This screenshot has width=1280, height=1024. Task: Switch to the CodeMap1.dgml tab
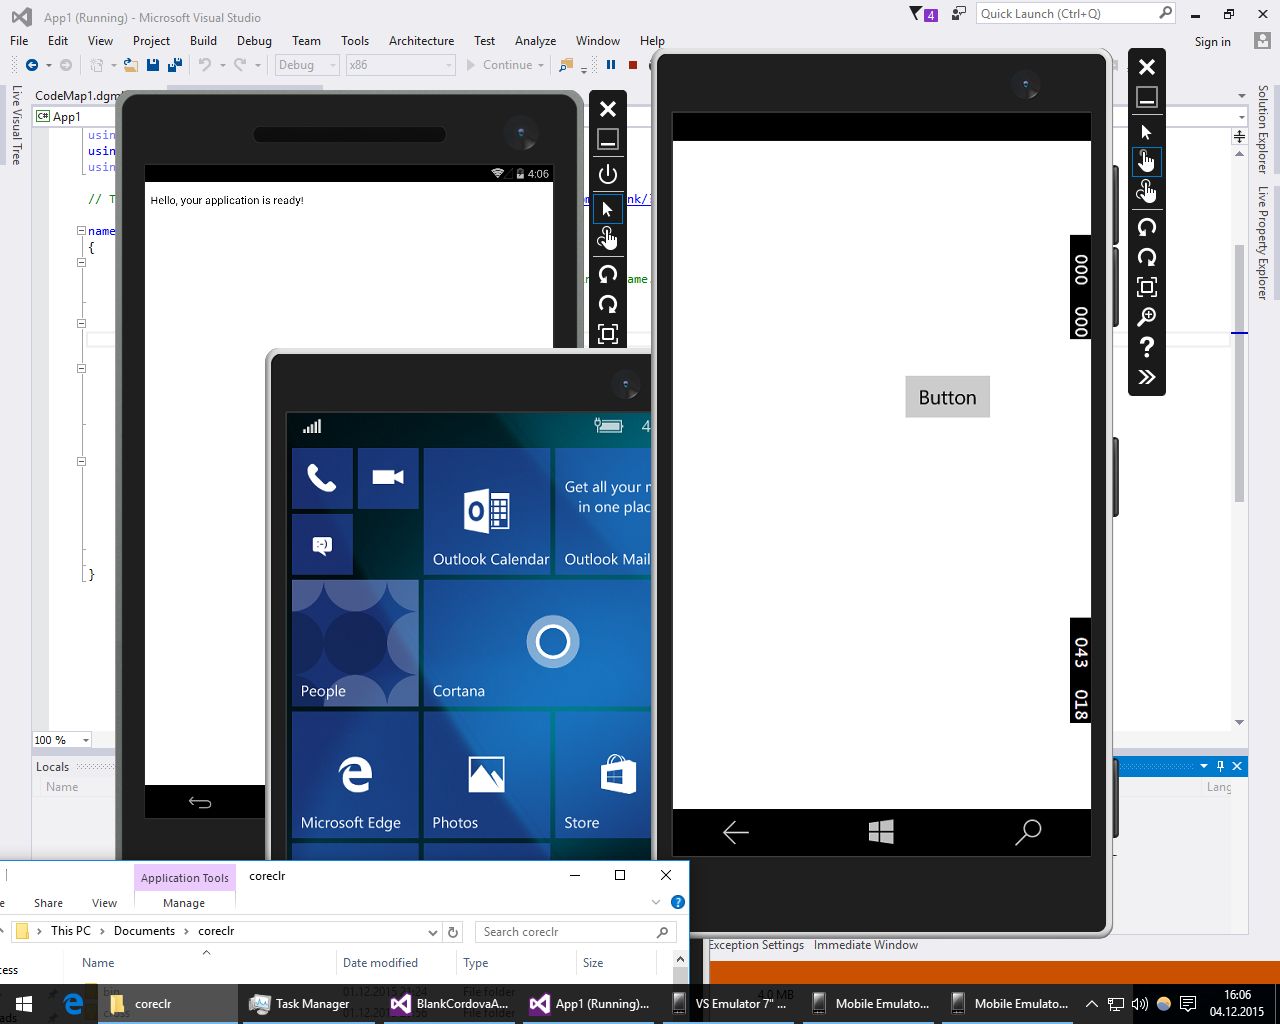[76, 95]
